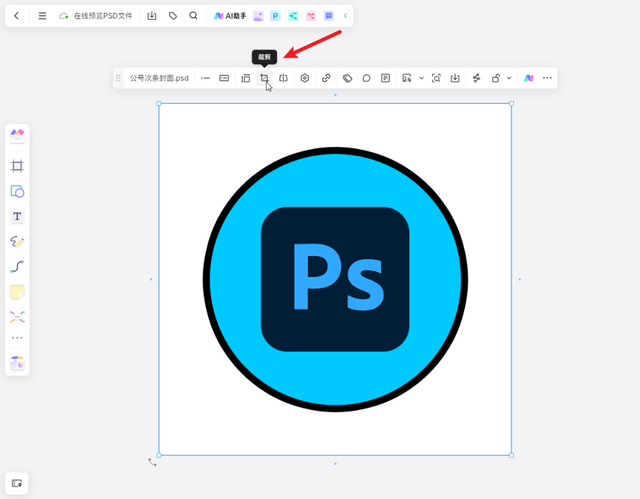Click the purple AI image generation icon

pyautogui.click(x=258, y=16)
